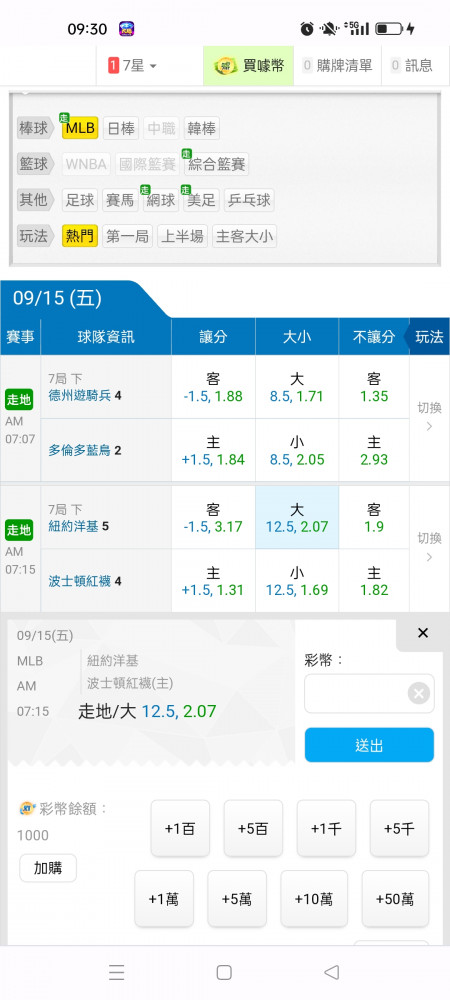The width and height of the screenshot is (450, 1000).
Task: Pick the 小 12.5, 1.69 odds cell
Action: coord(297,580)
